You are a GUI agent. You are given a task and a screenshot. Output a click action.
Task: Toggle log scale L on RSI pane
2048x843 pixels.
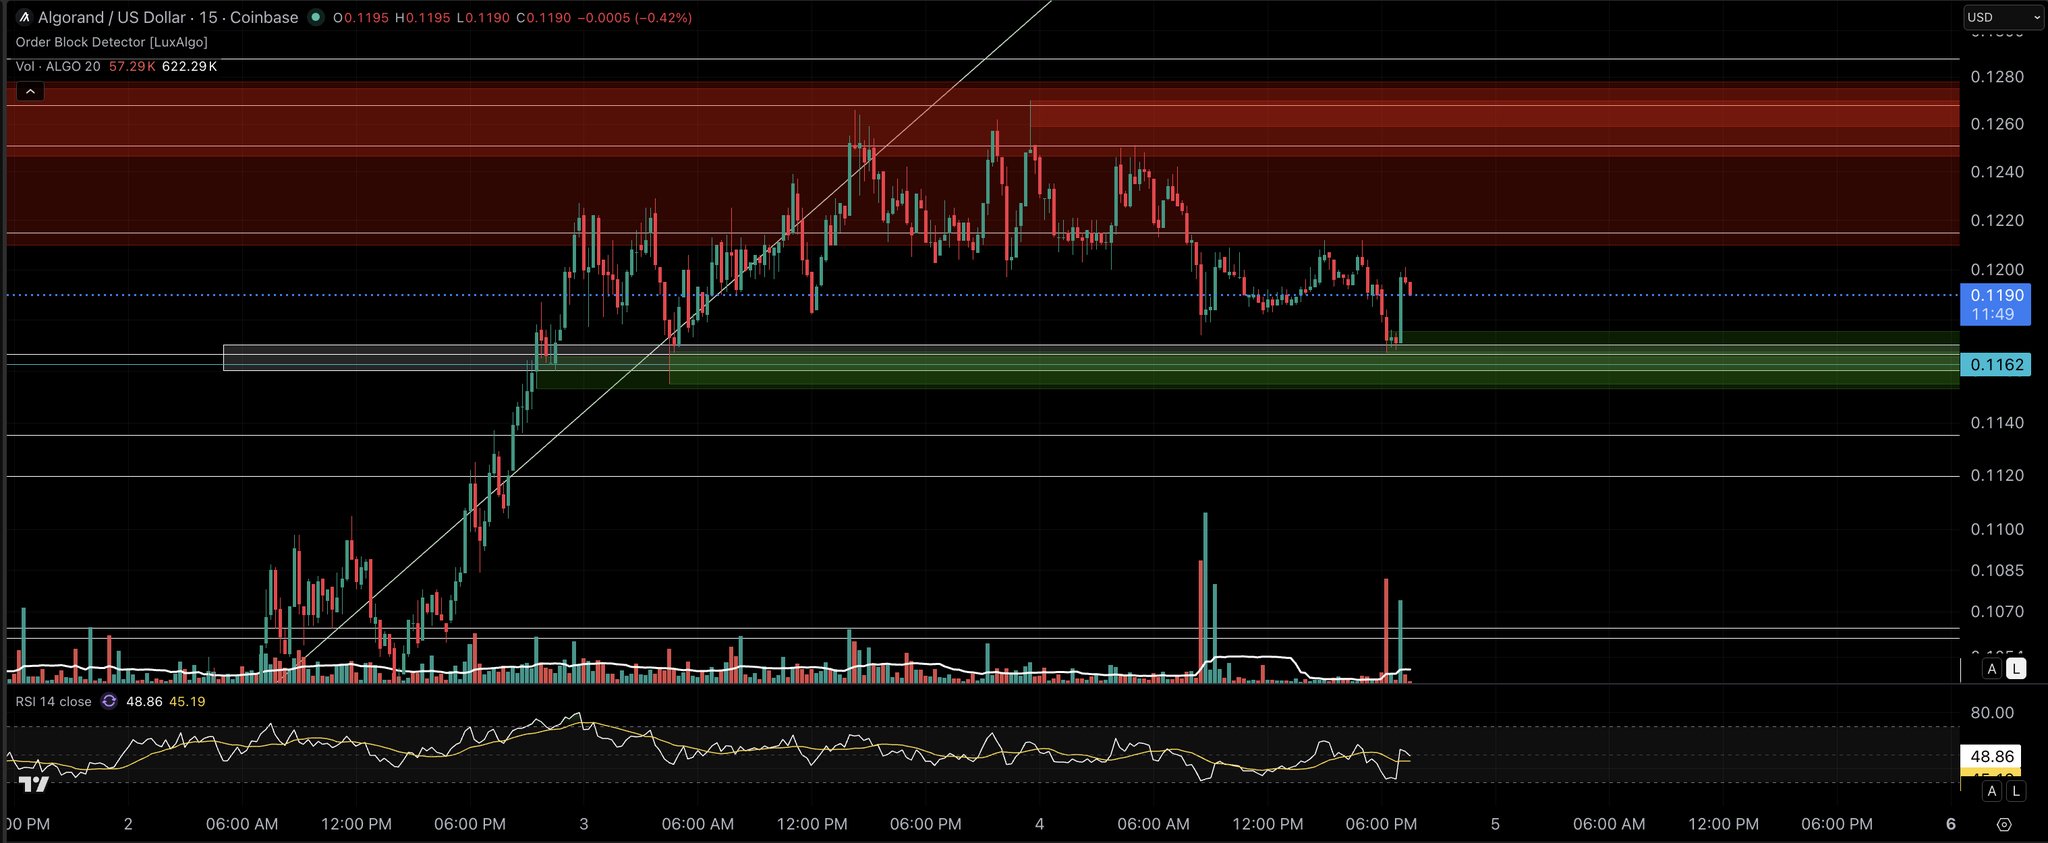coord(2016,791)
